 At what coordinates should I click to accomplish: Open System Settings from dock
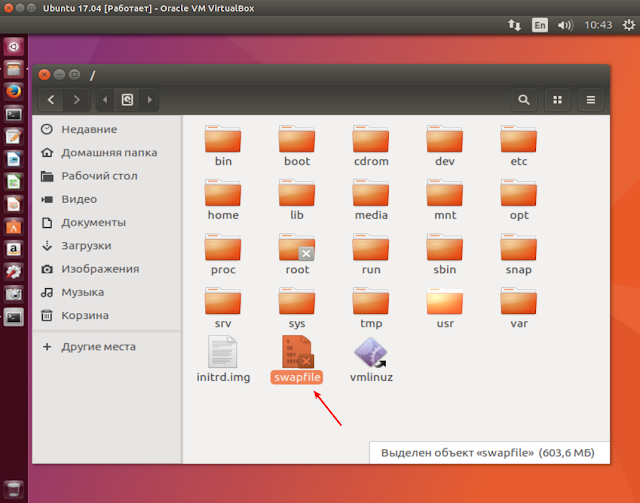pos(13,271)
